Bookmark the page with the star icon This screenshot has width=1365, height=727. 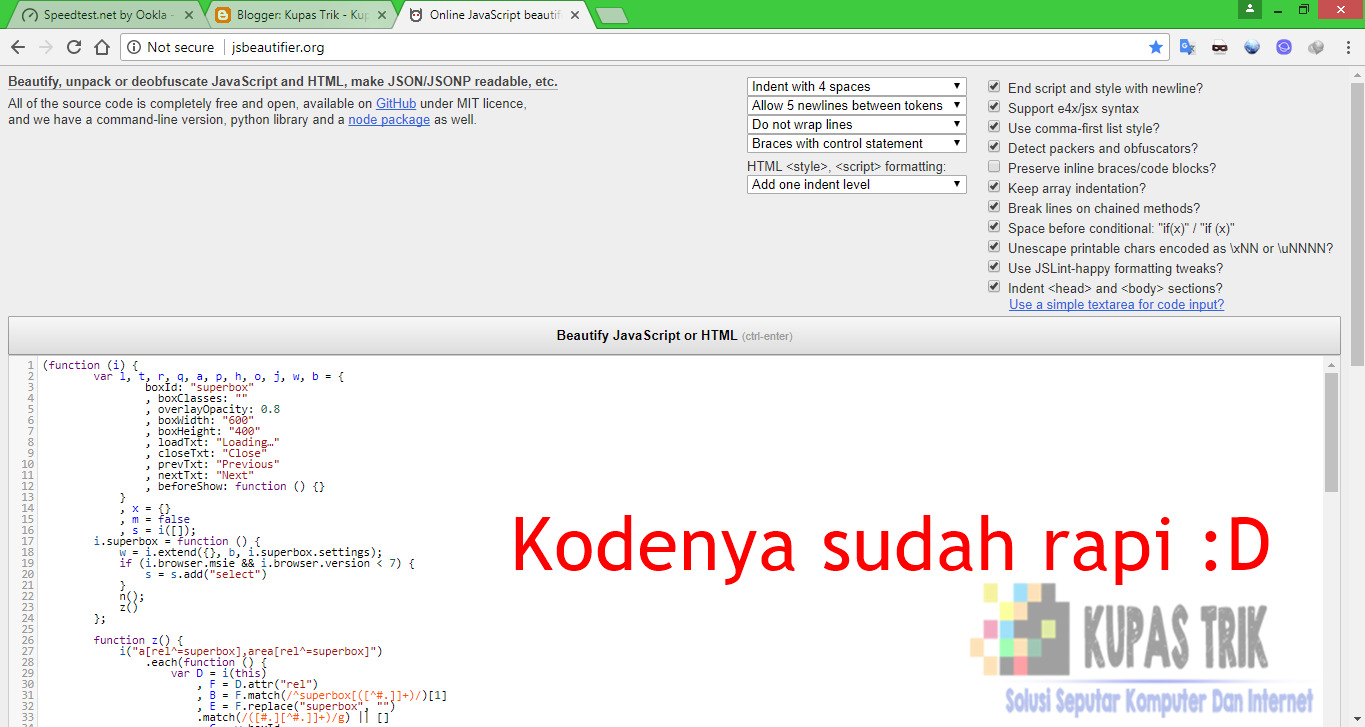coord(1155,47)
